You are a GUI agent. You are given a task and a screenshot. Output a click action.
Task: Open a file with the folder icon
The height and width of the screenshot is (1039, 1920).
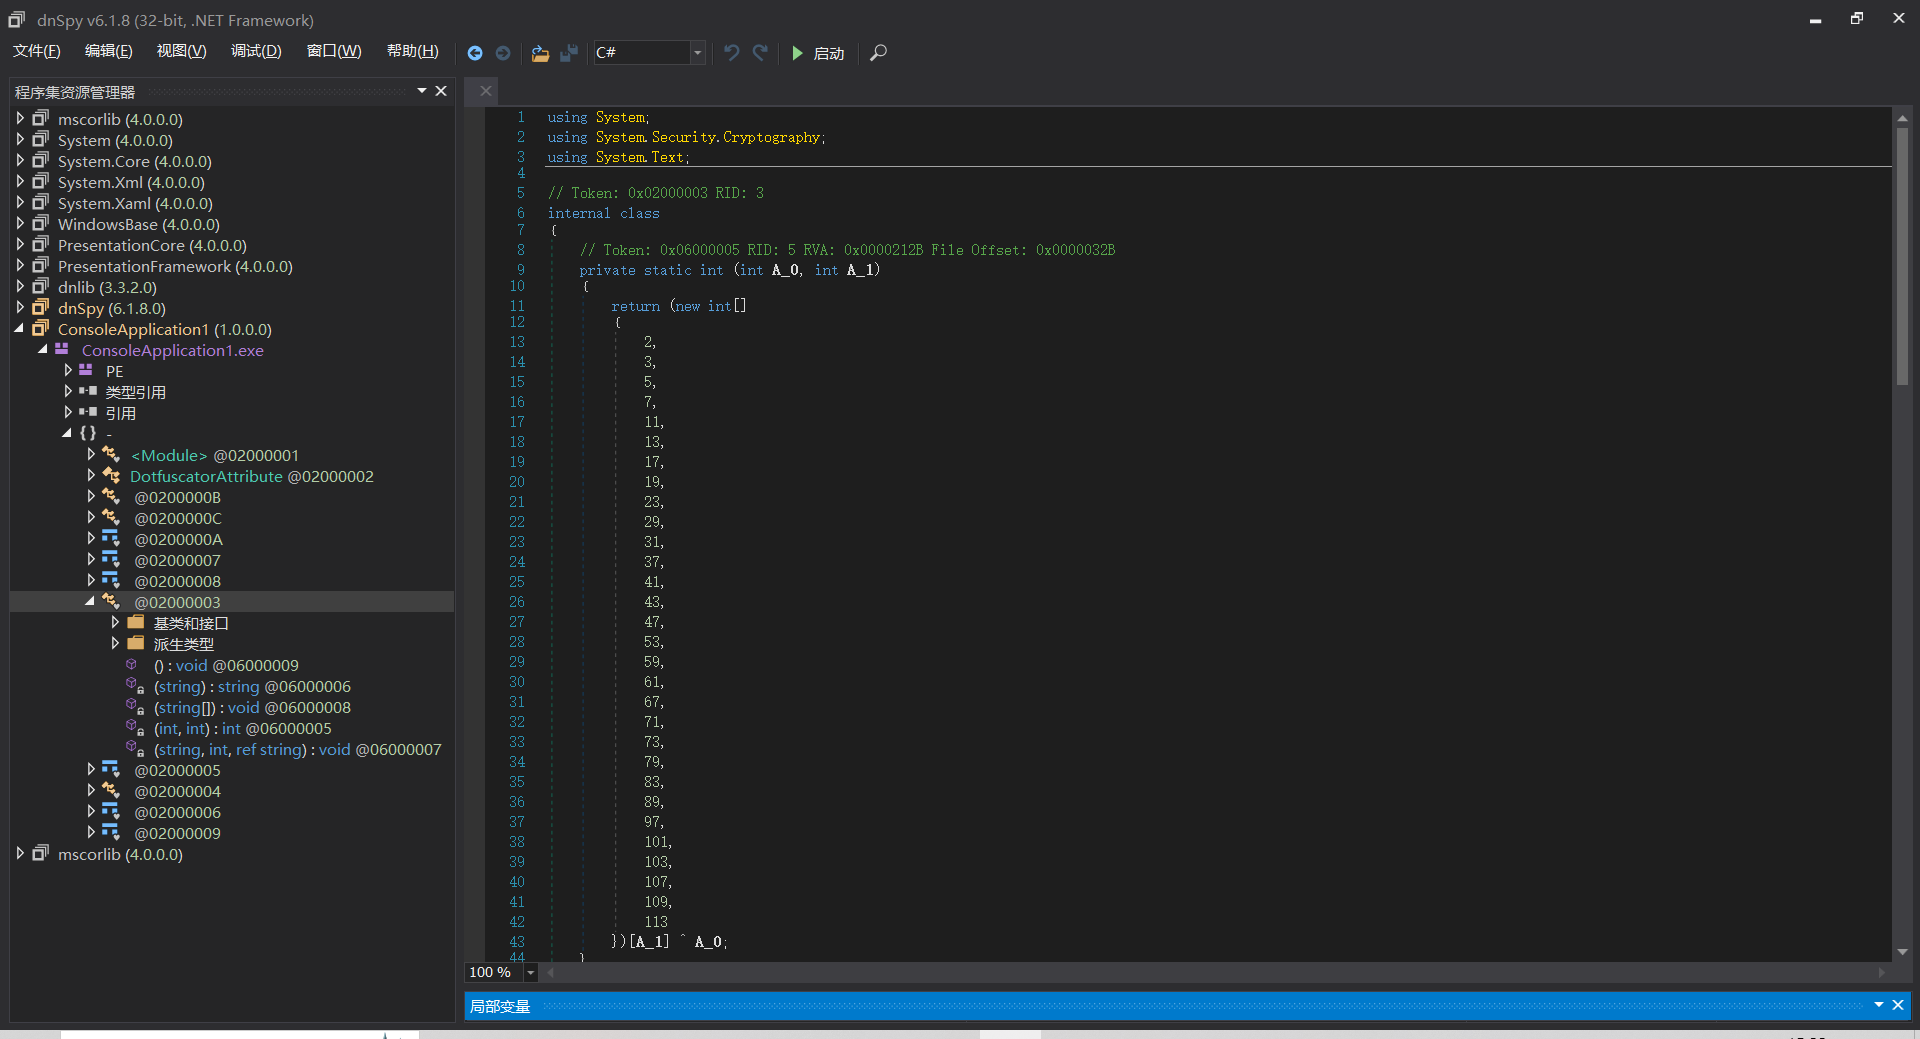coord(540,53)
